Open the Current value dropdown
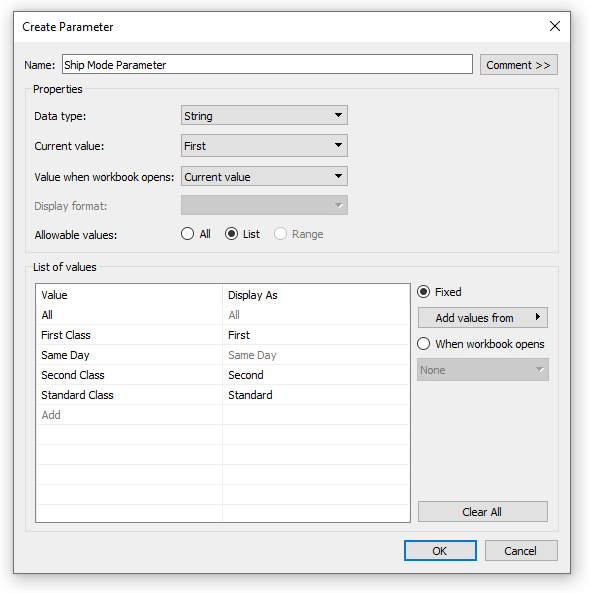Image resolution: width=589 pixels, height=593 pixels. point(264,146)
